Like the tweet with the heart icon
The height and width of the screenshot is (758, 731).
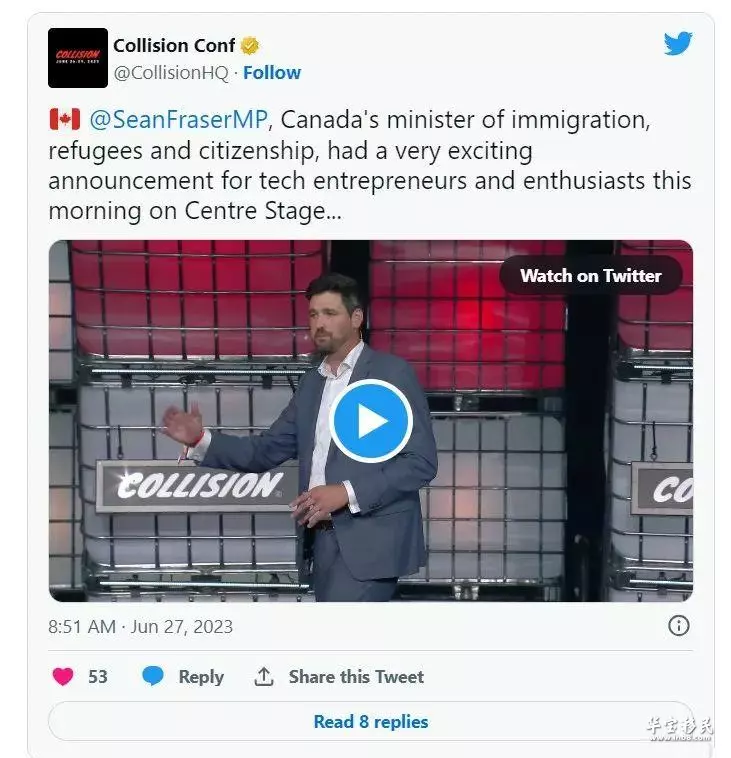(63, 676)
